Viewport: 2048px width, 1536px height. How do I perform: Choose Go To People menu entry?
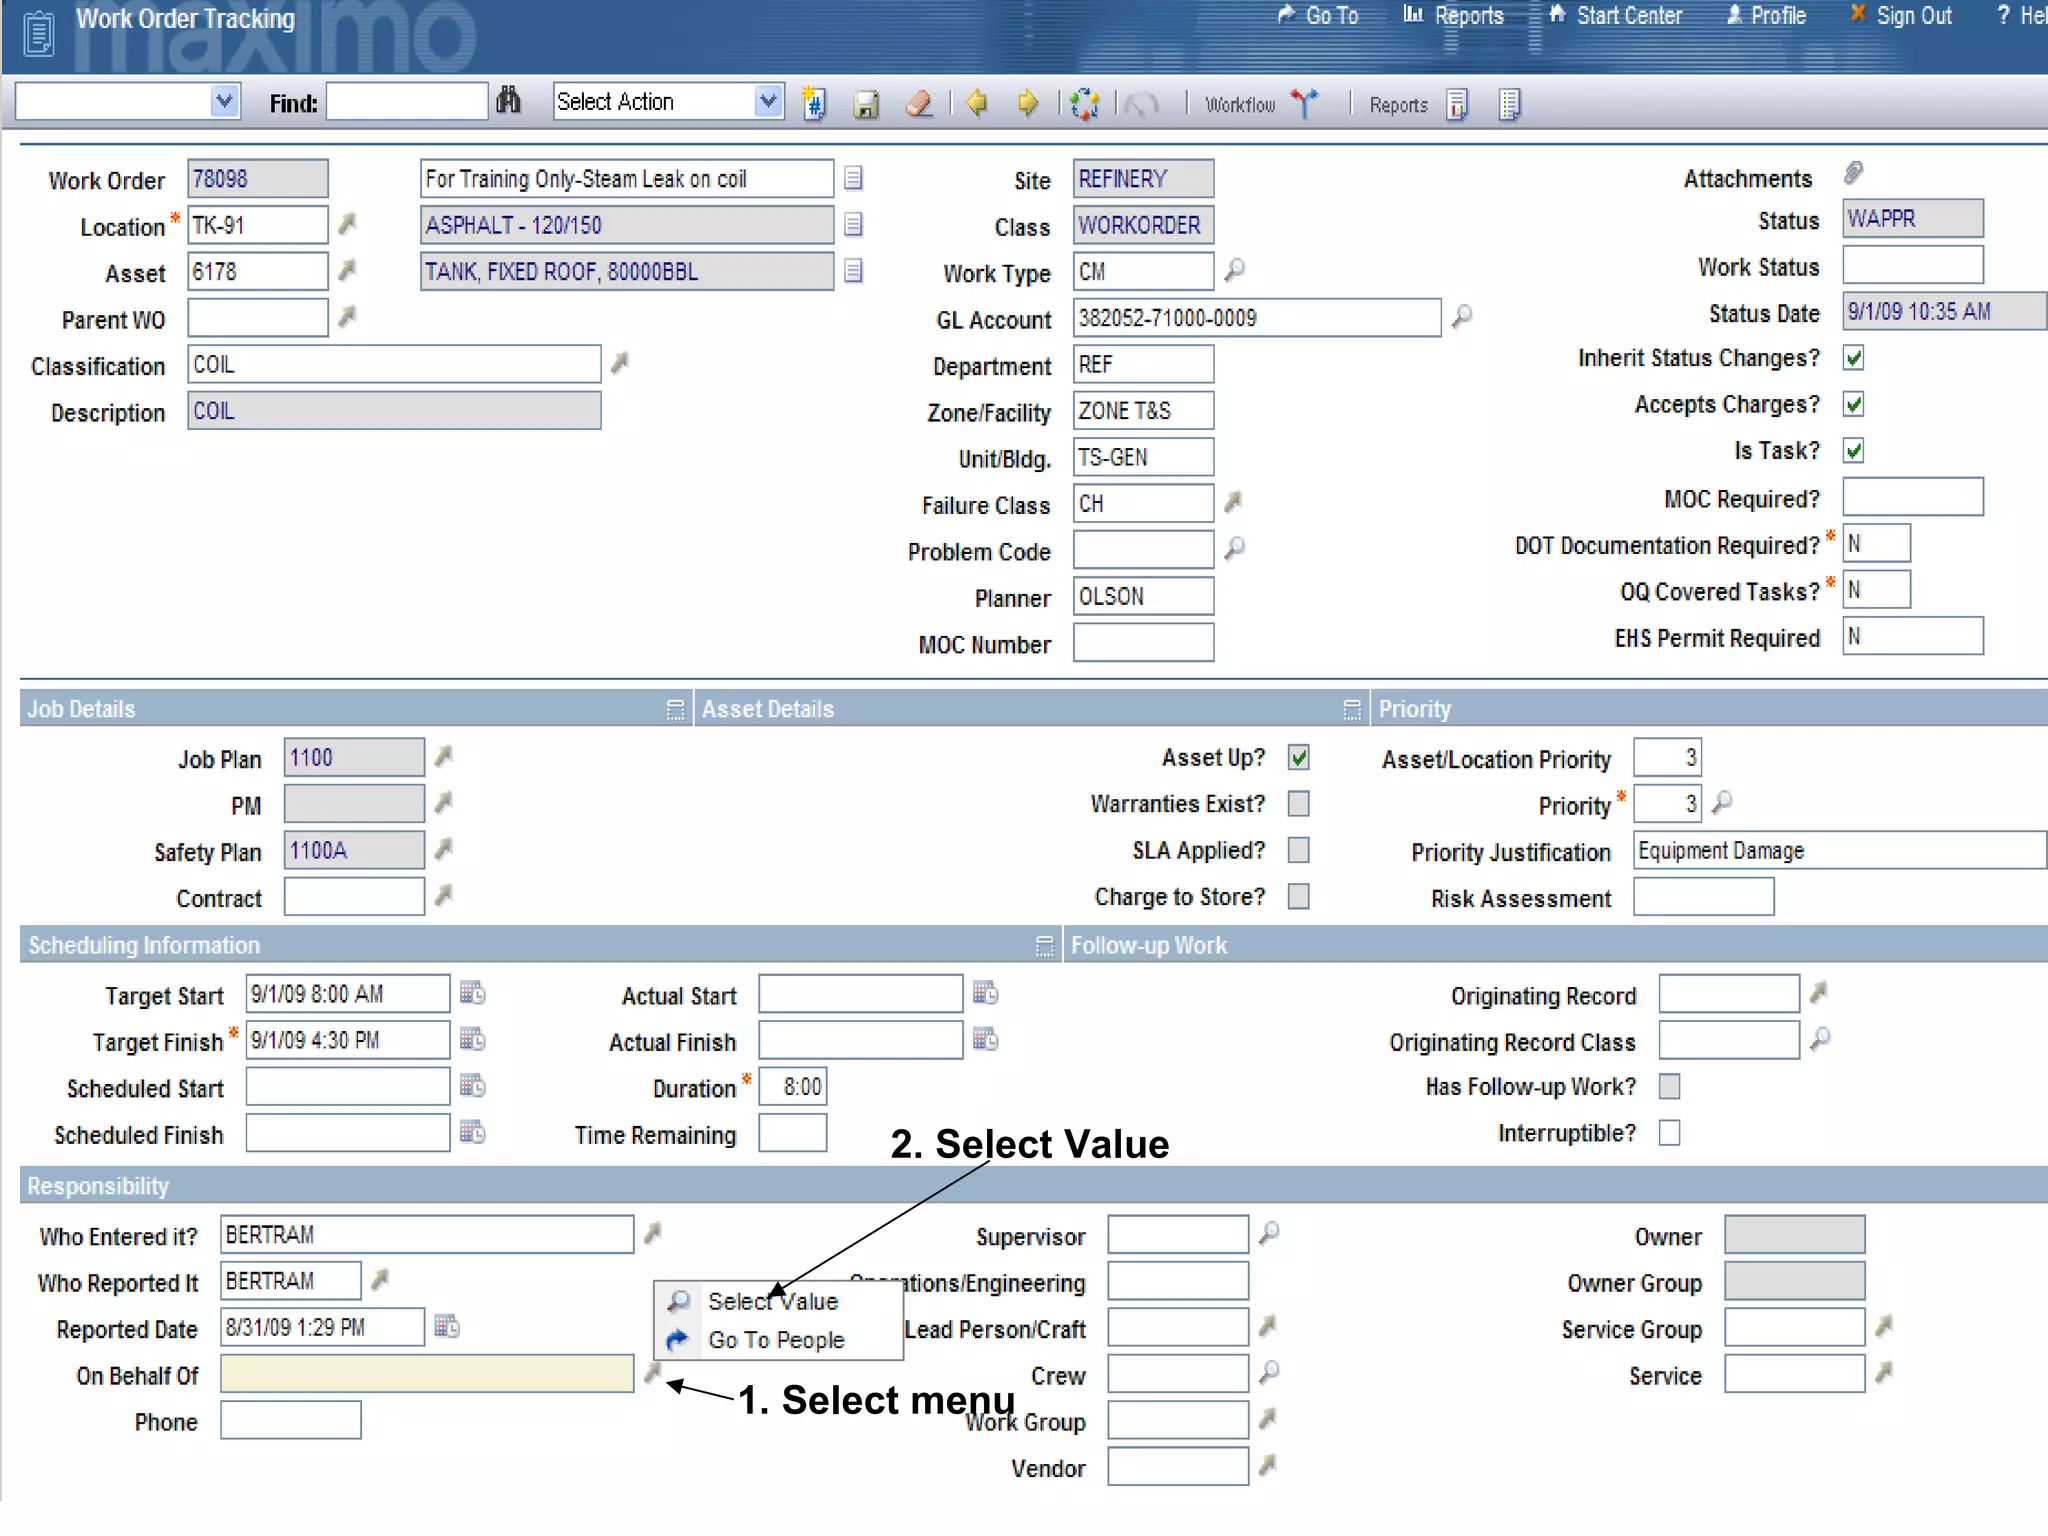point(775,1340)
